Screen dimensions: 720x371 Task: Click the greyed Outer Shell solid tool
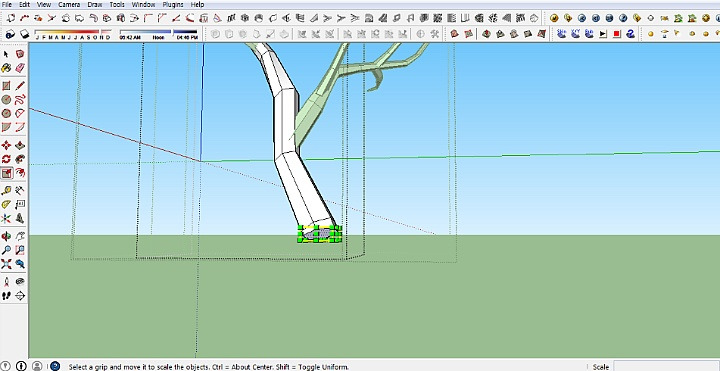pos(215,34)
